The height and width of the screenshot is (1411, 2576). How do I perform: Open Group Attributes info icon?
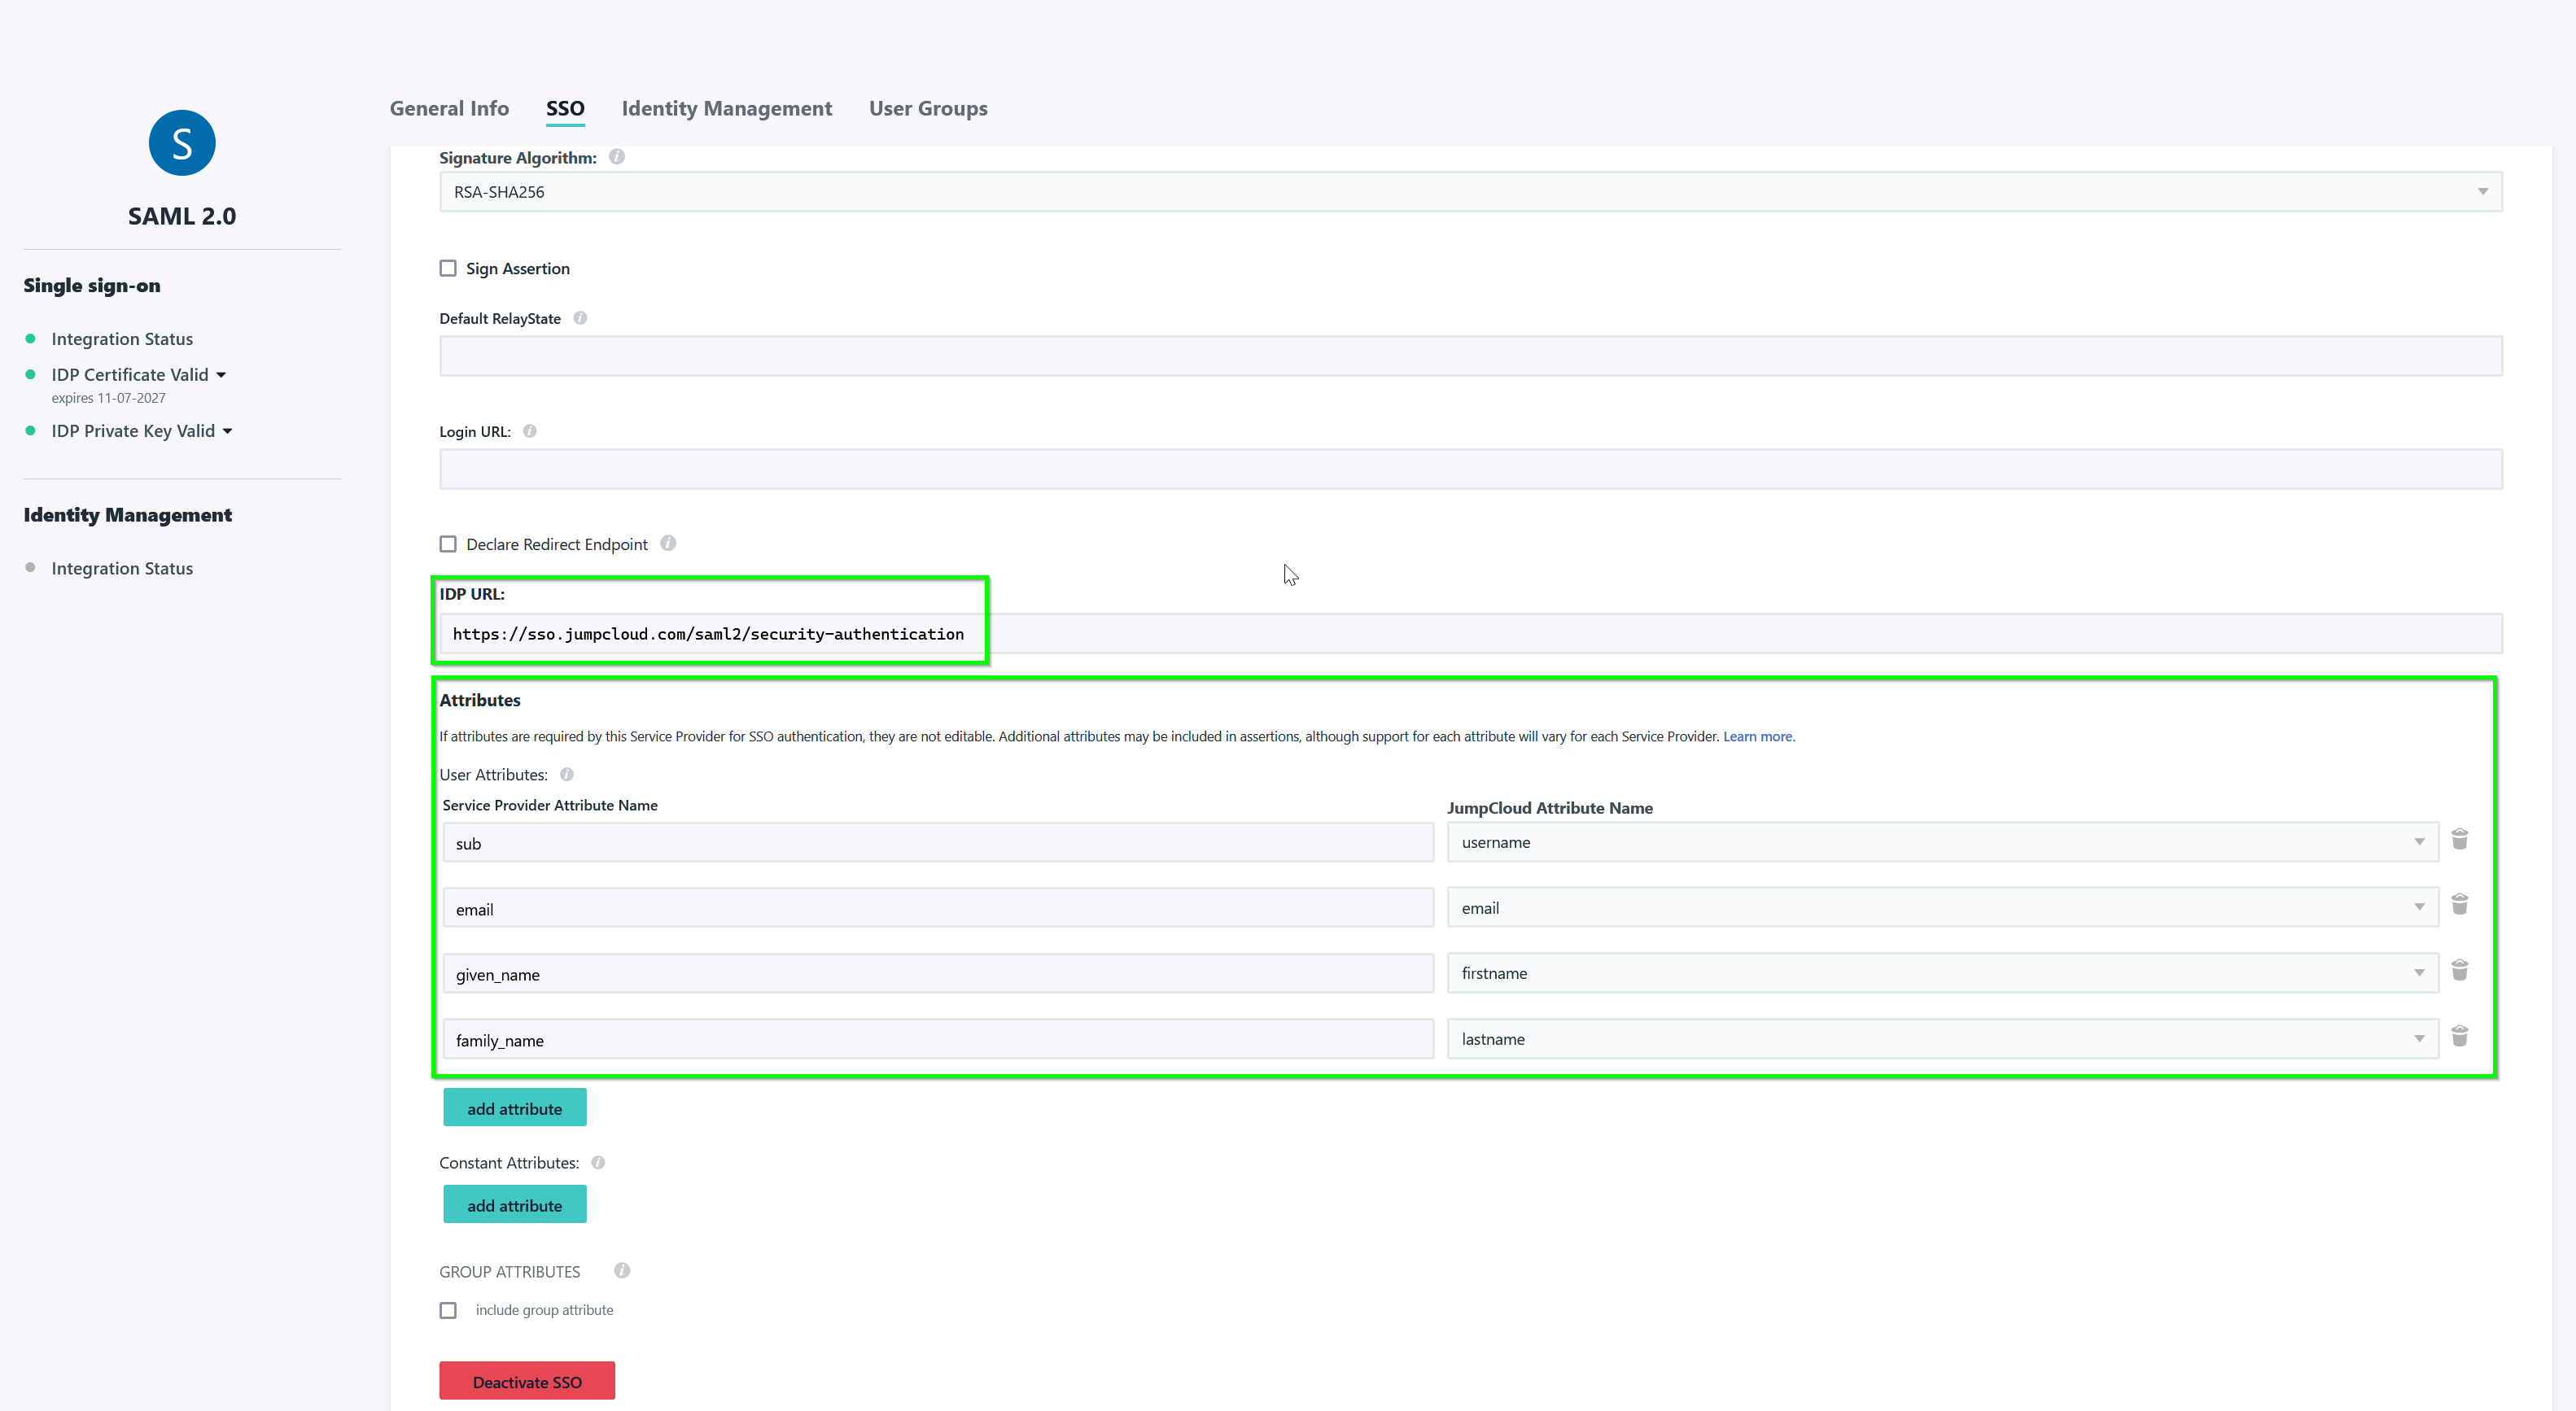click(622, 1271)
